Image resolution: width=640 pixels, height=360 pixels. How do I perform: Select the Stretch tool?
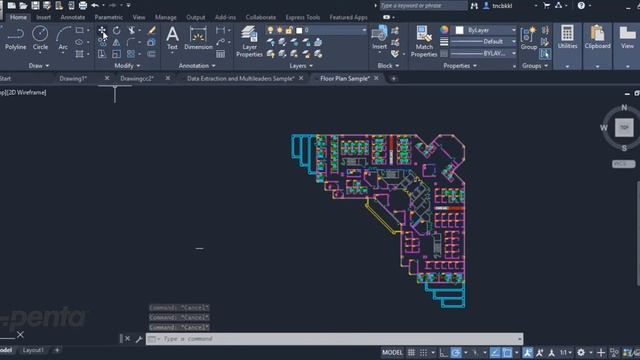[x=102, y=54]
